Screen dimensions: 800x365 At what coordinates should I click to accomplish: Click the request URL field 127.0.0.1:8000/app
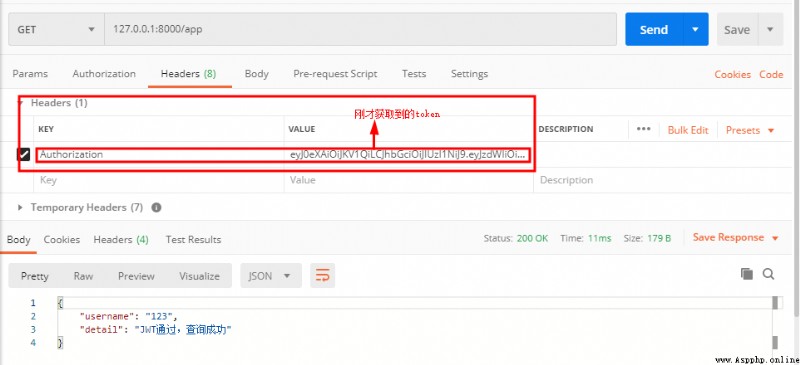point(360,29)
